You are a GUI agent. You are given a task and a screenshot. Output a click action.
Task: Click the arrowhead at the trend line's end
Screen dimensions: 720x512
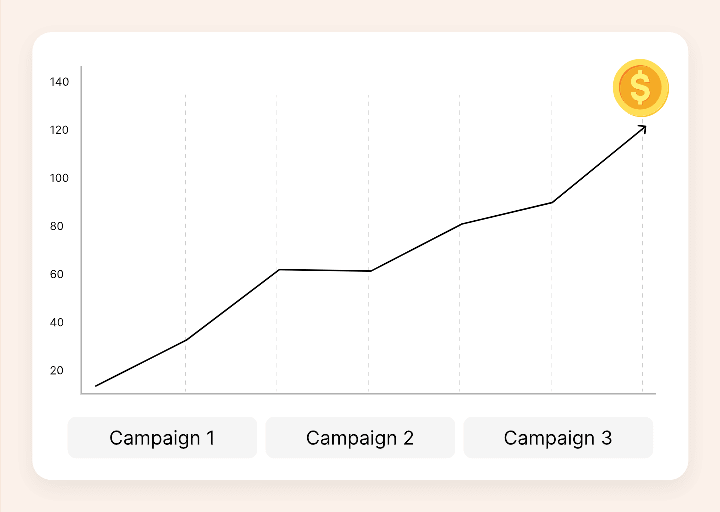pyautogui.click(x=643, y=127)
